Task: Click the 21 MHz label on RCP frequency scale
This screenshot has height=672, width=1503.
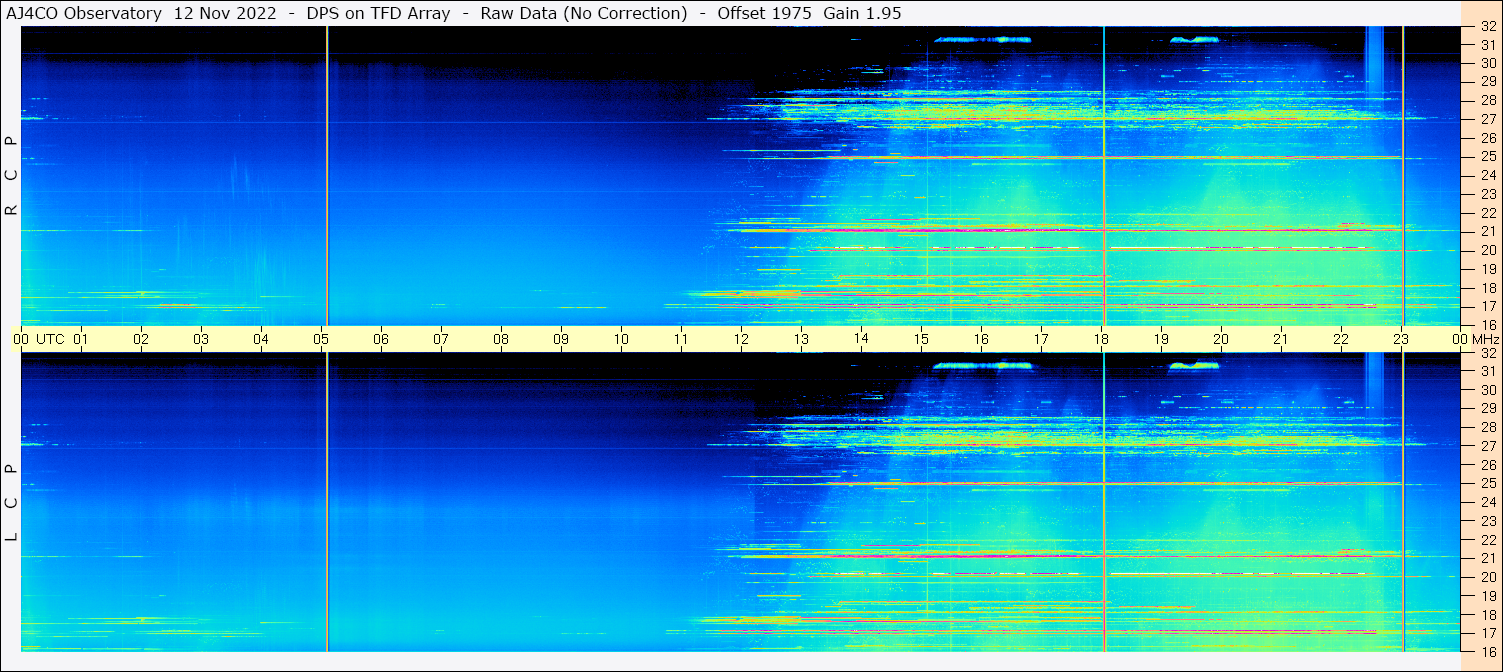Action: (x=1488, y=231)
